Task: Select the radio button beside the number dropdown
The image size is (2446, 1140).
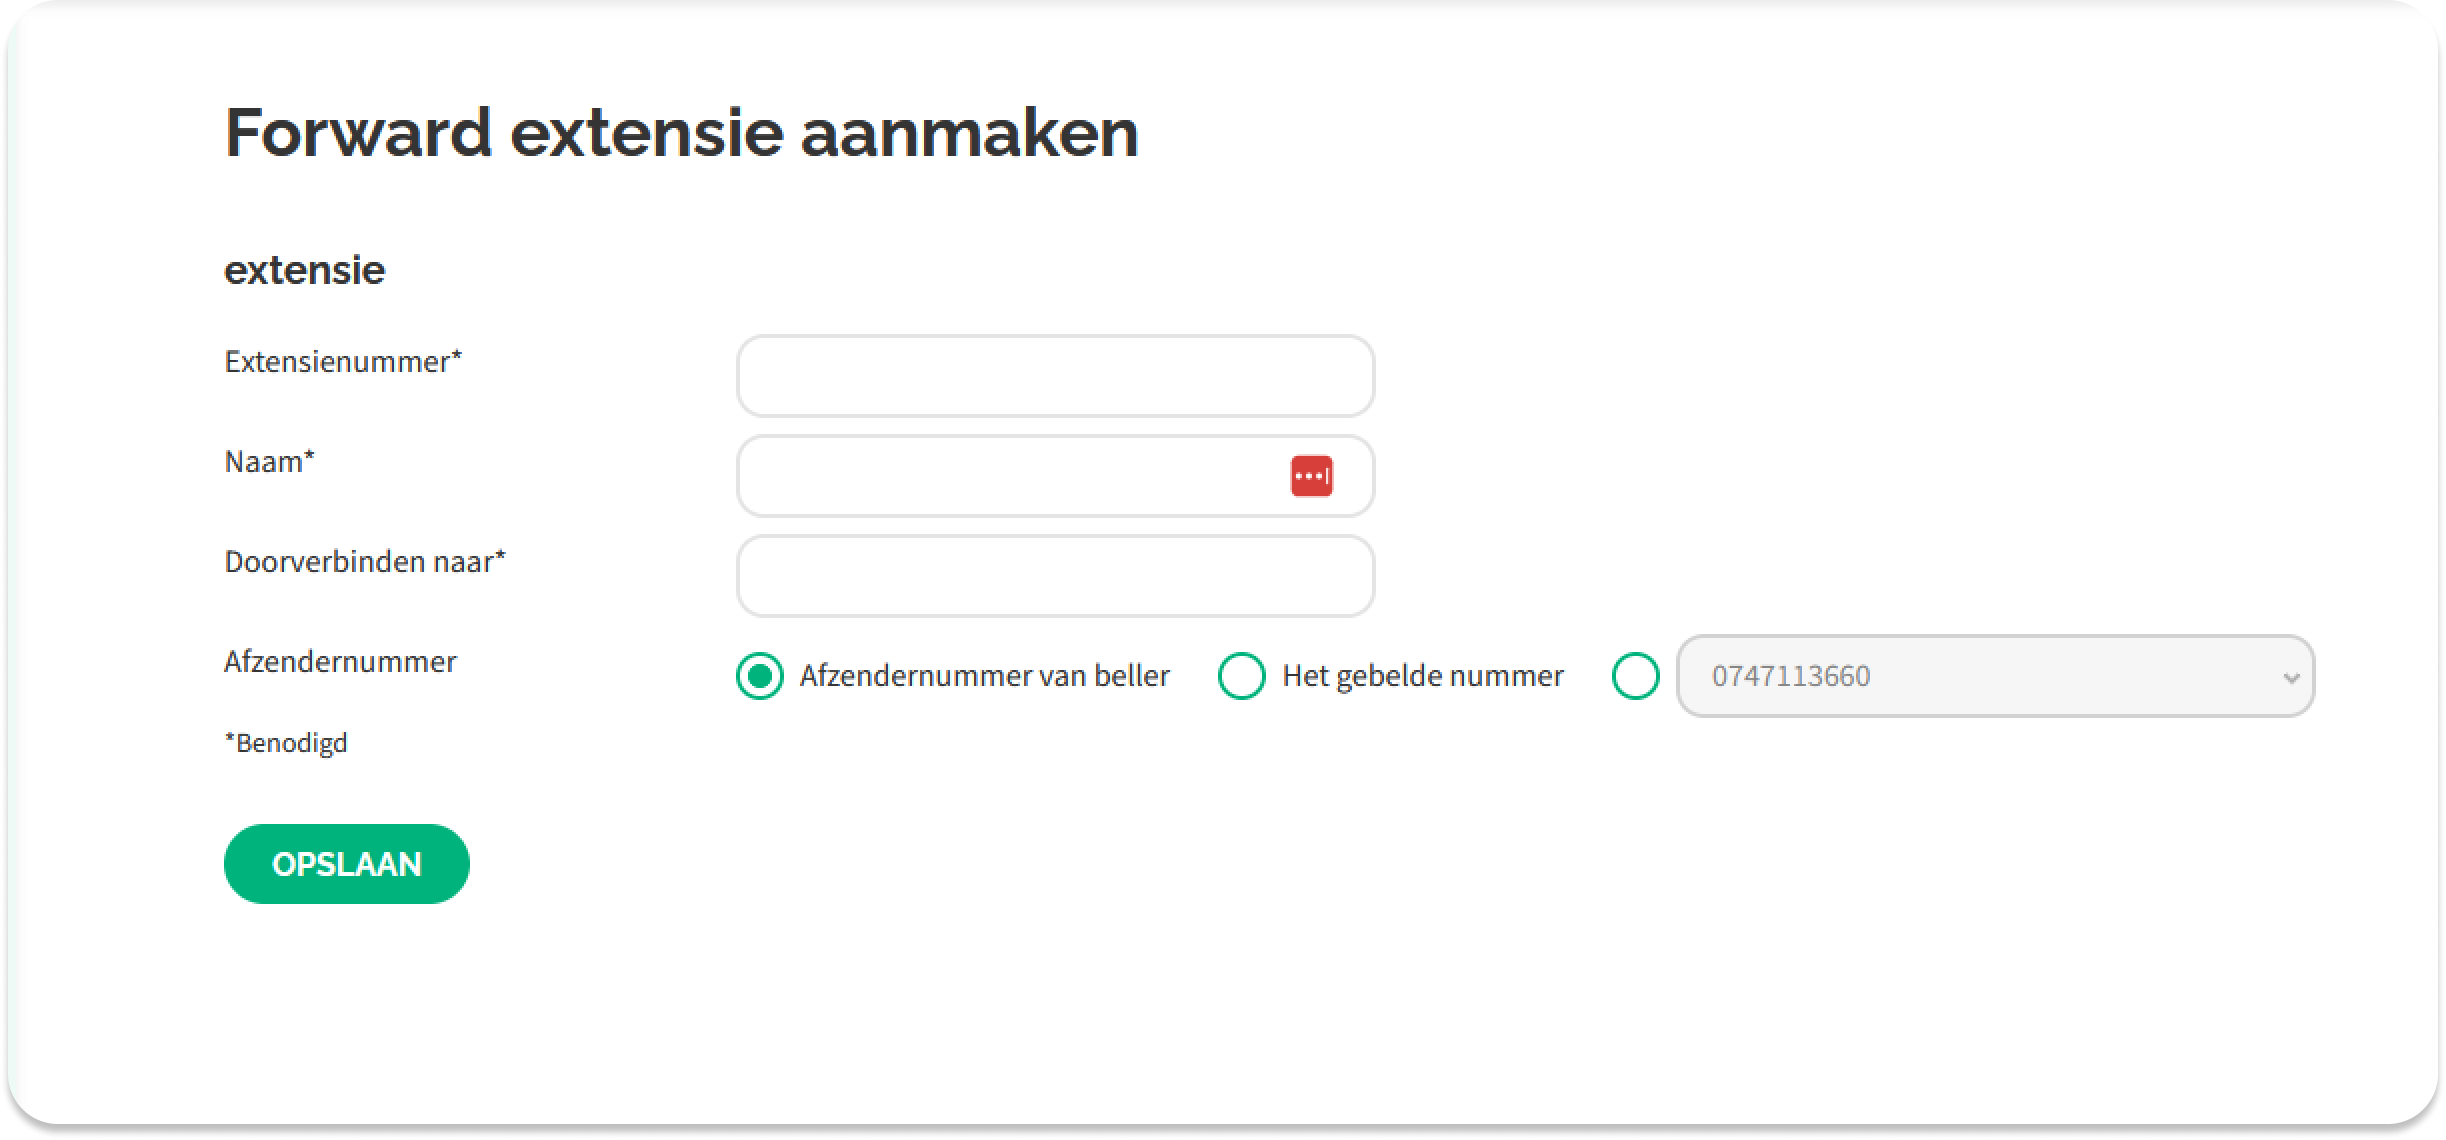Action: [1636, 676]
